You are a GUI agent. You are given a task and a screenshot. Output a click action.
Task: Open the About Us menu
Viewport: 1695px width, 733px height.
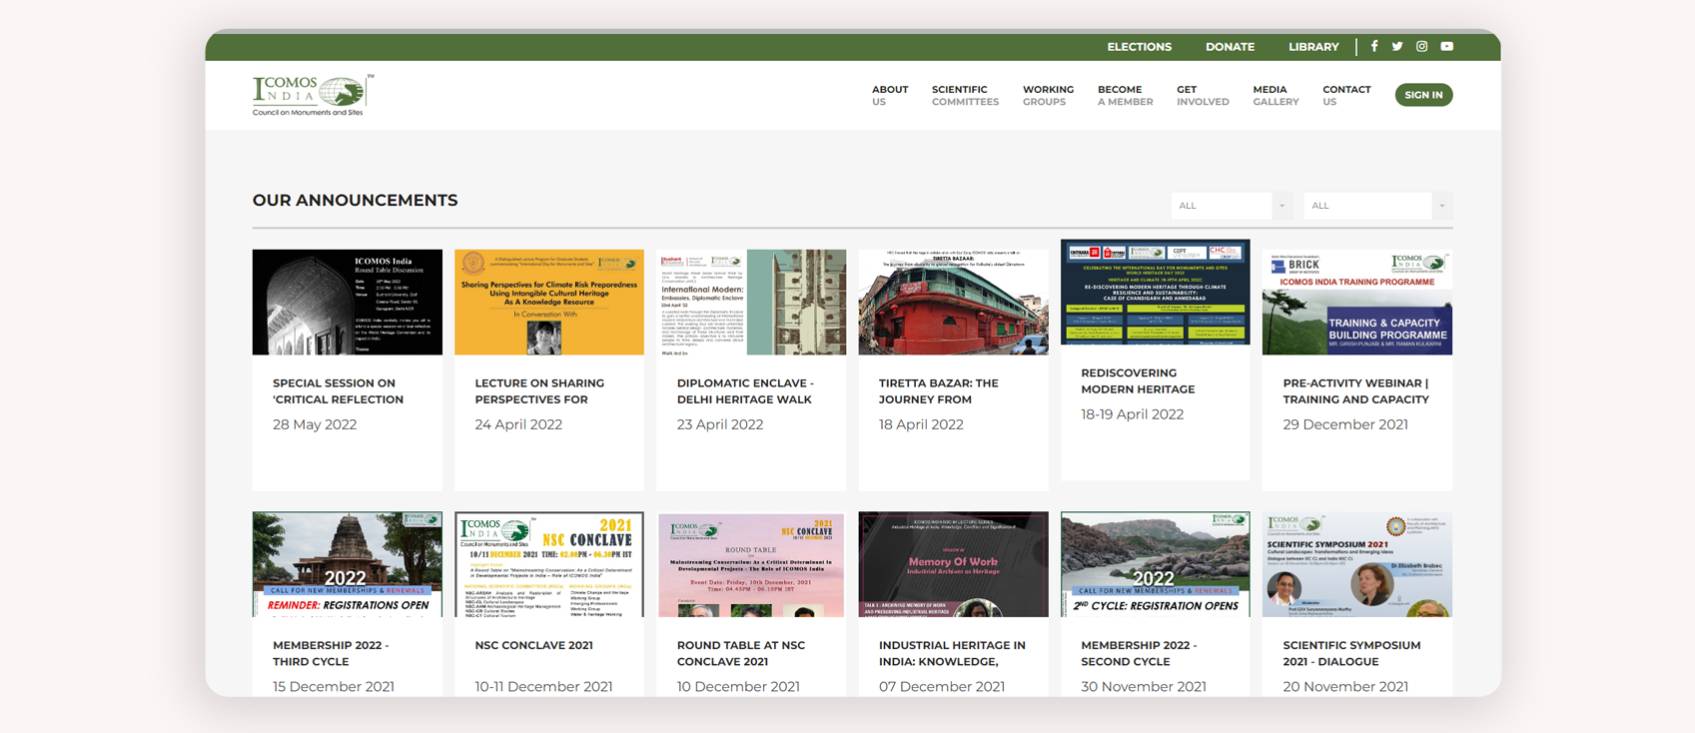pos(889,95)
